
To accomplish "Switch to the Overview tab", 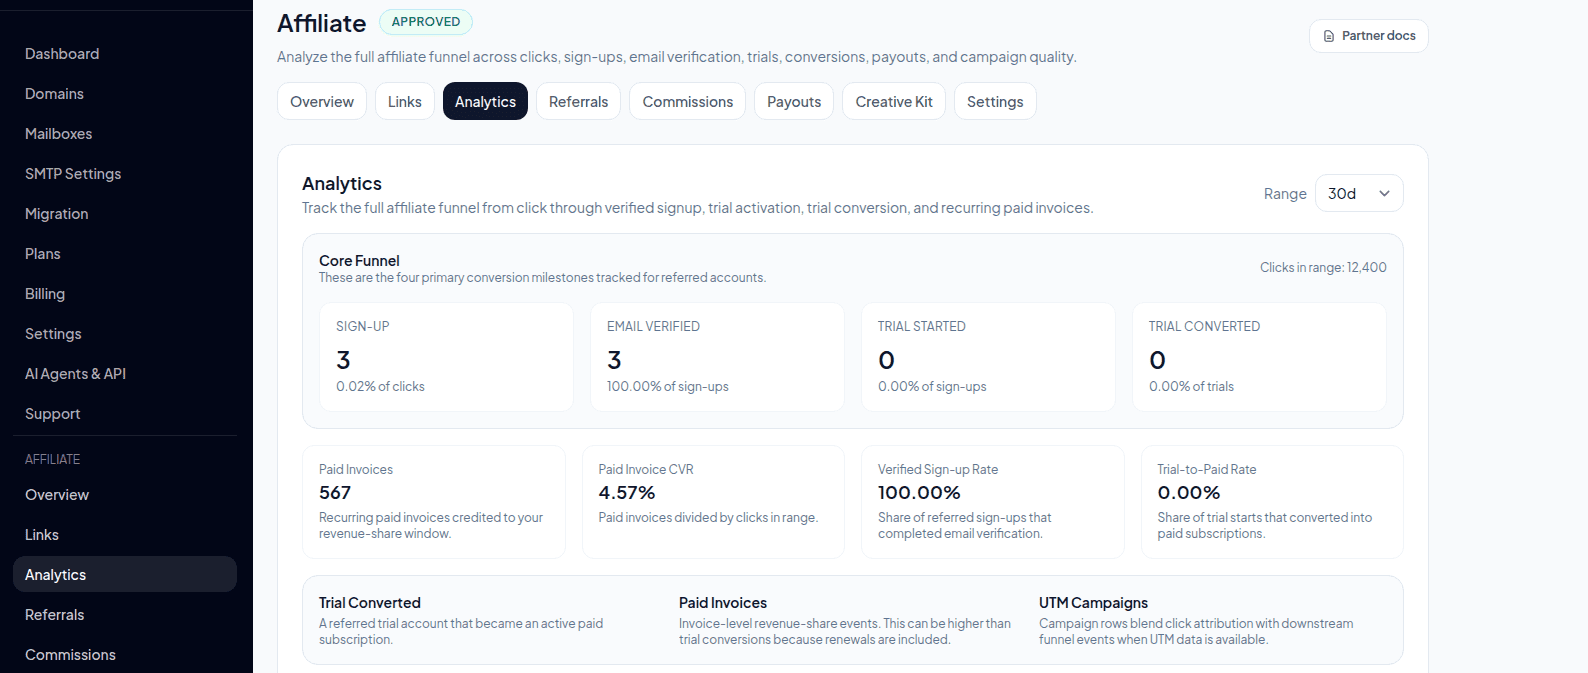I will (x=322, y=101).
